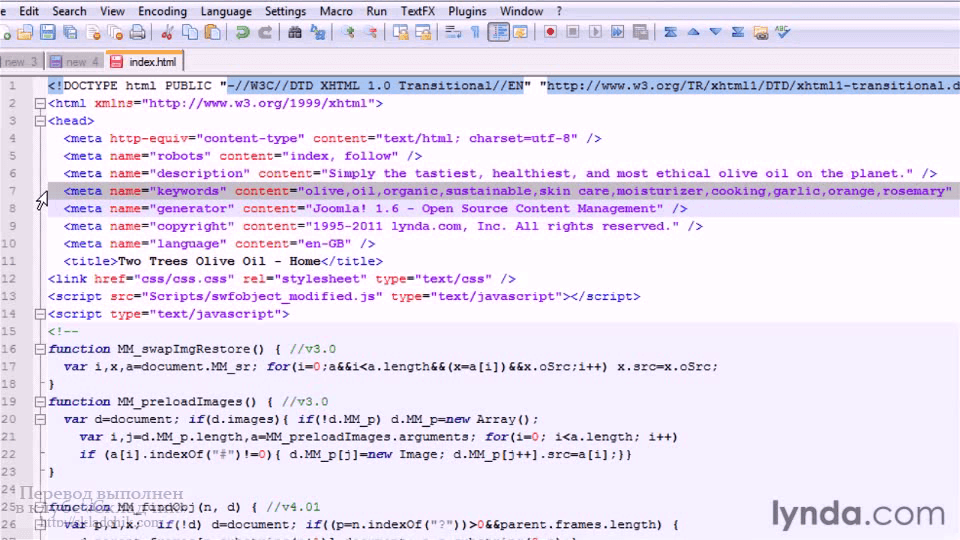Screen dimensions: 960x540
Task: Paste from clipboard using toolbar icon
Action: (212, 32)
